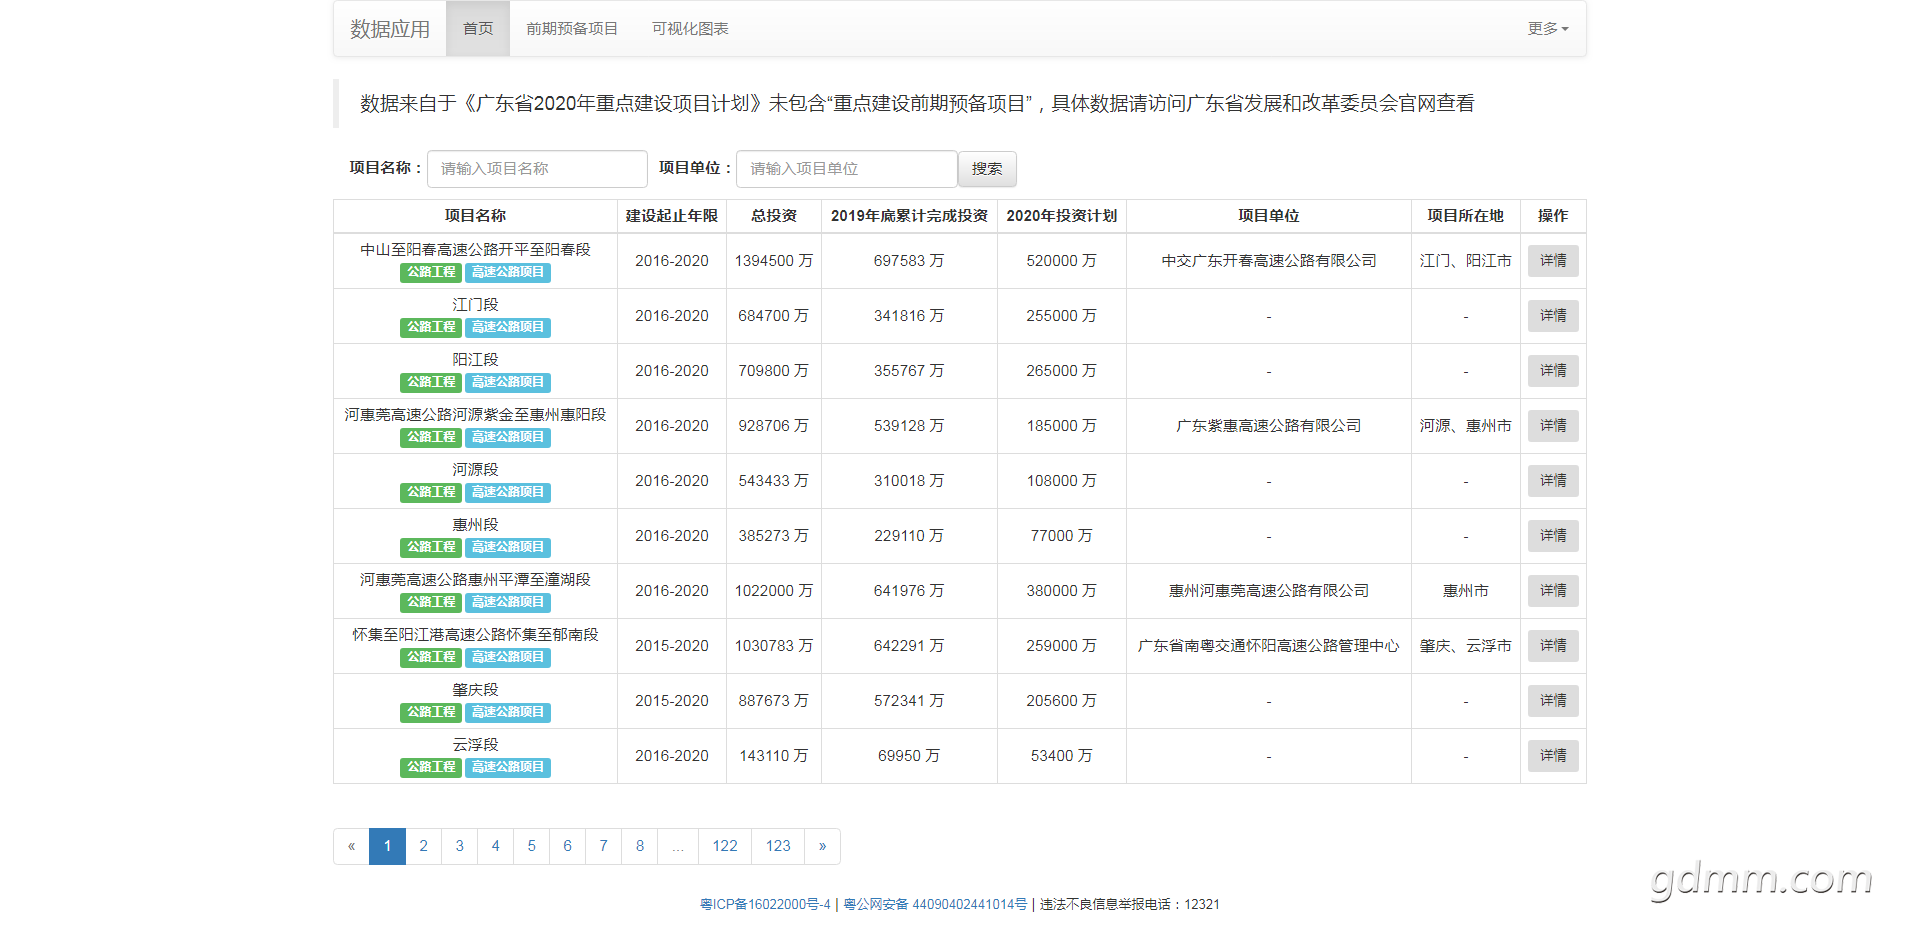Go to page 7
The width and height of the screenshot is (1920, 942).
point(603,846)
